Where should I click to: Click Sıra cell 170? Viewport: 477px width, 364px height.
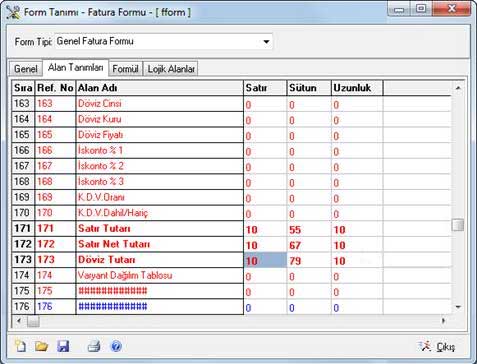(23, 213)
